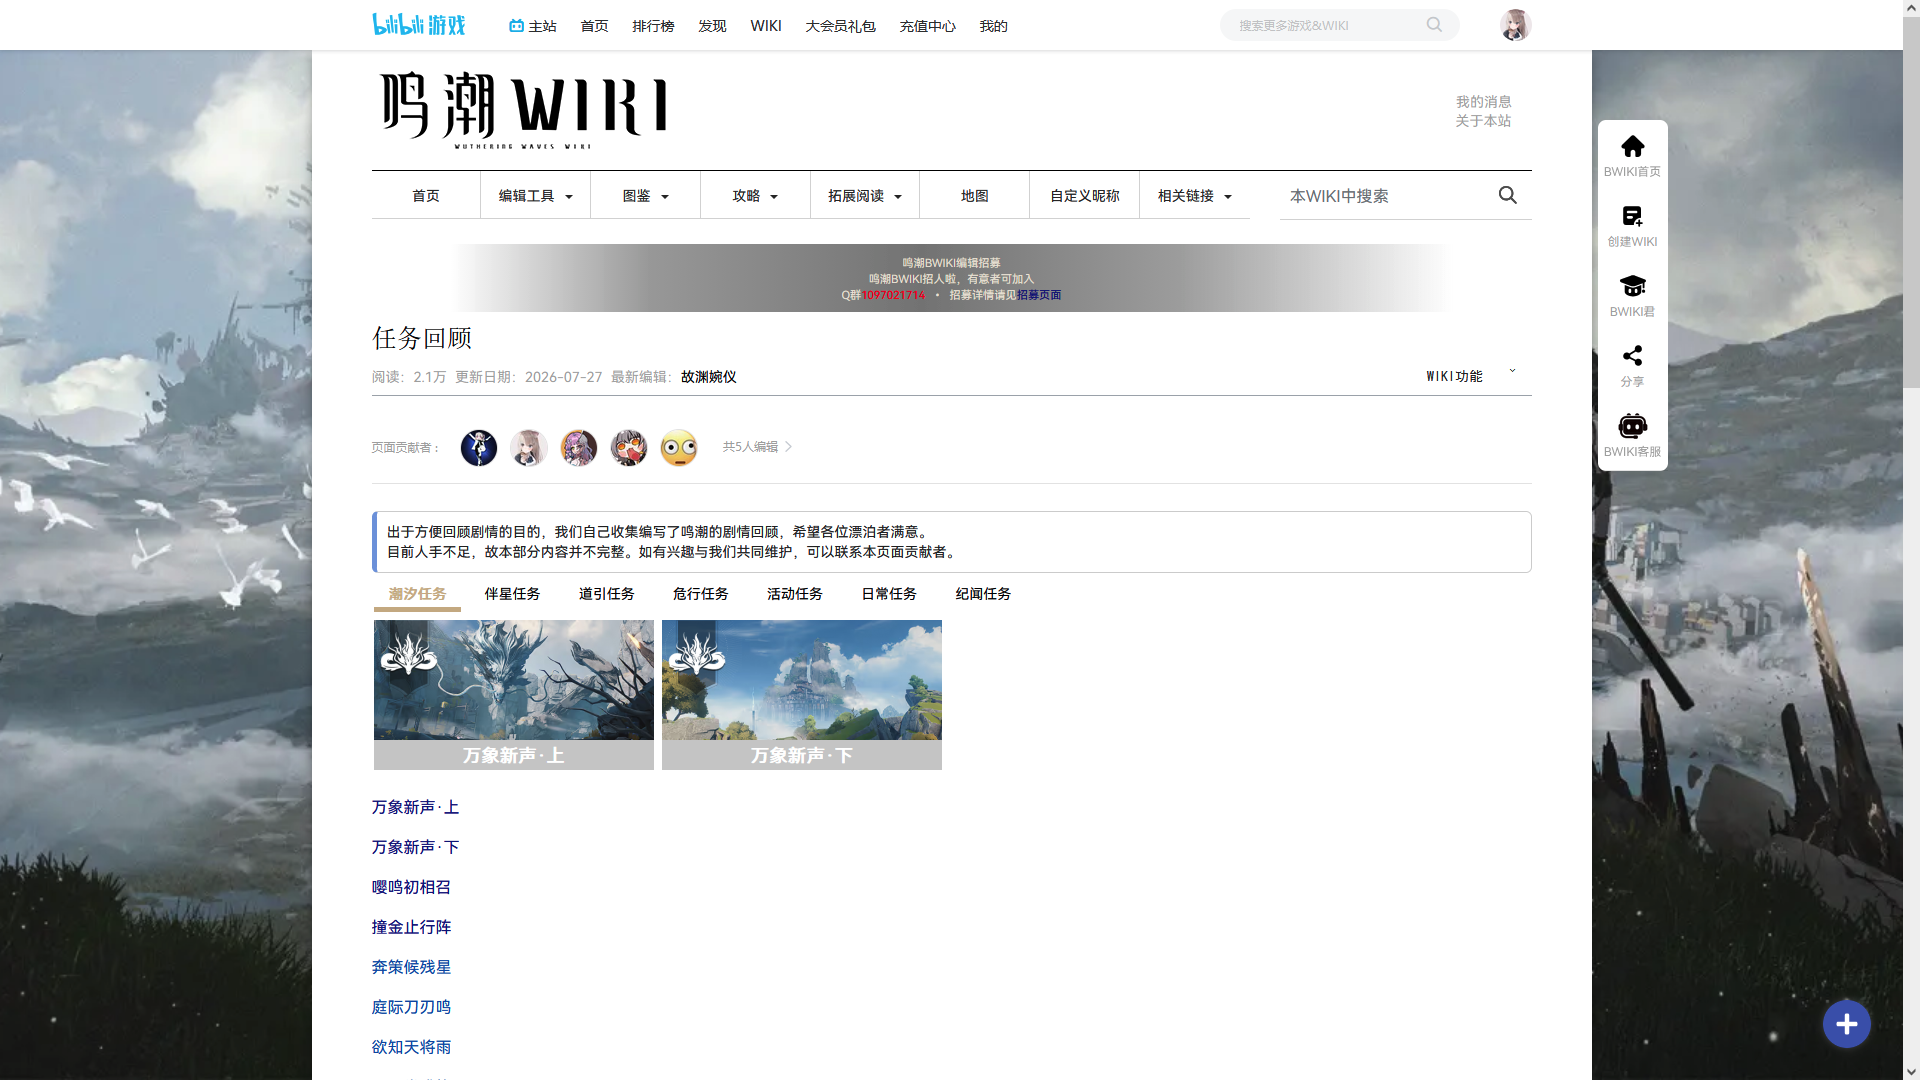Viewport: 1920px width, 1080px height.
Task: Open the 撞金止行阵 quest link
Action: (411, 927)
